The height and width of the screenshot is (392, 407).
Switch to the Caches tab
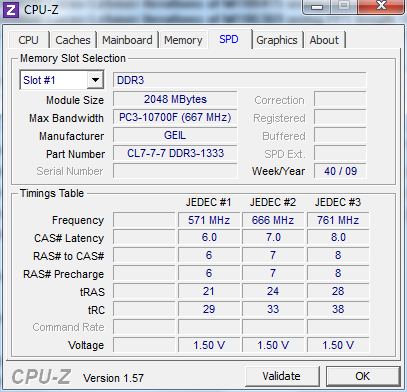click(x=73, y=40)
